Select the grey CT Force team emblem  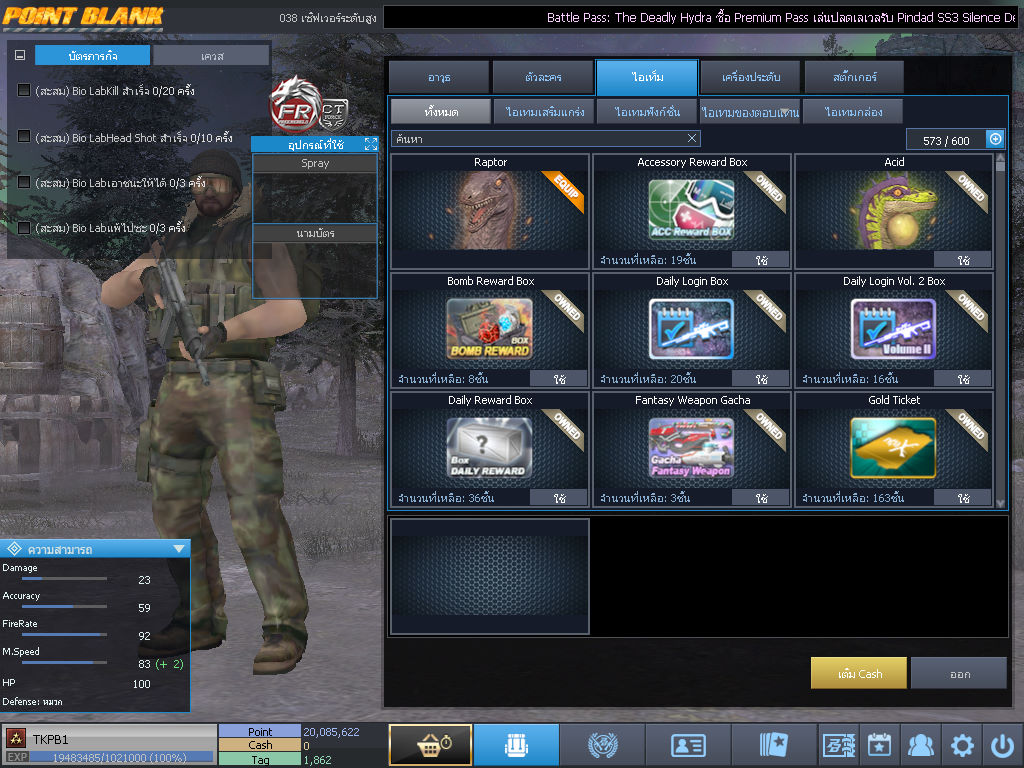tap(334, 114)
